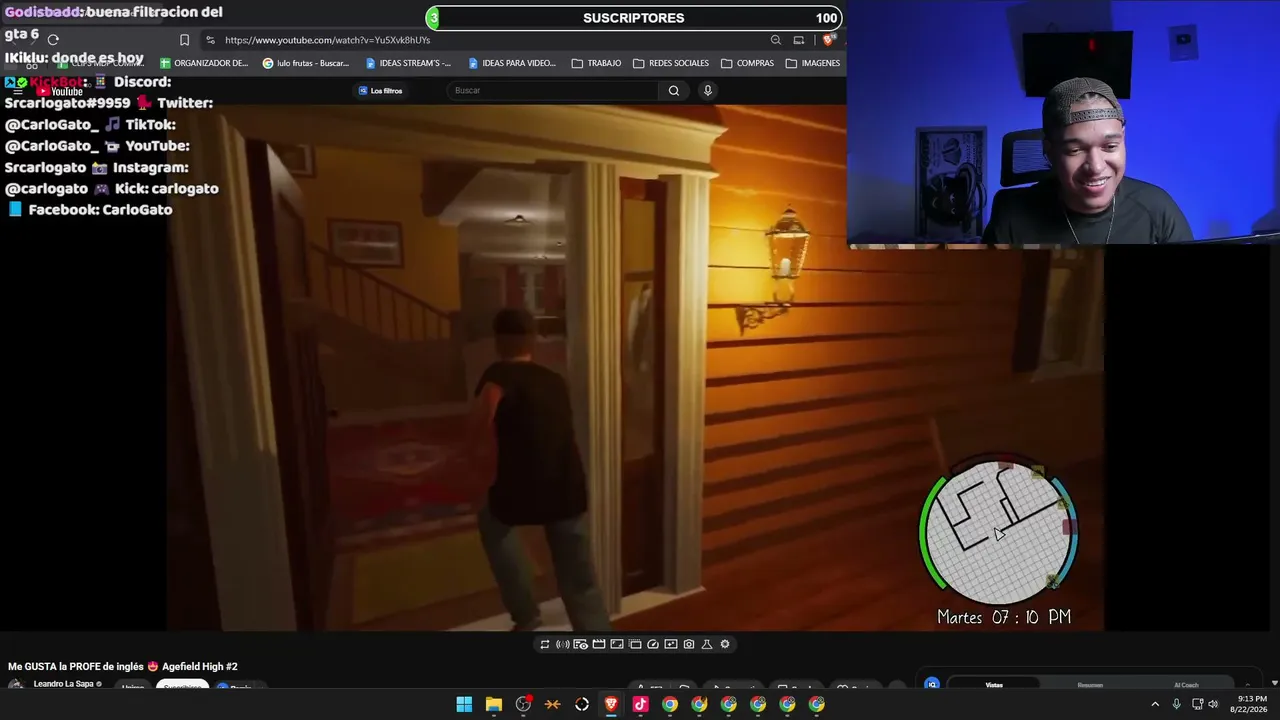Open the volume control in system tray
Viewport: 1280px width, 720px height.
pyautogui.click(x=1214, y=704)
